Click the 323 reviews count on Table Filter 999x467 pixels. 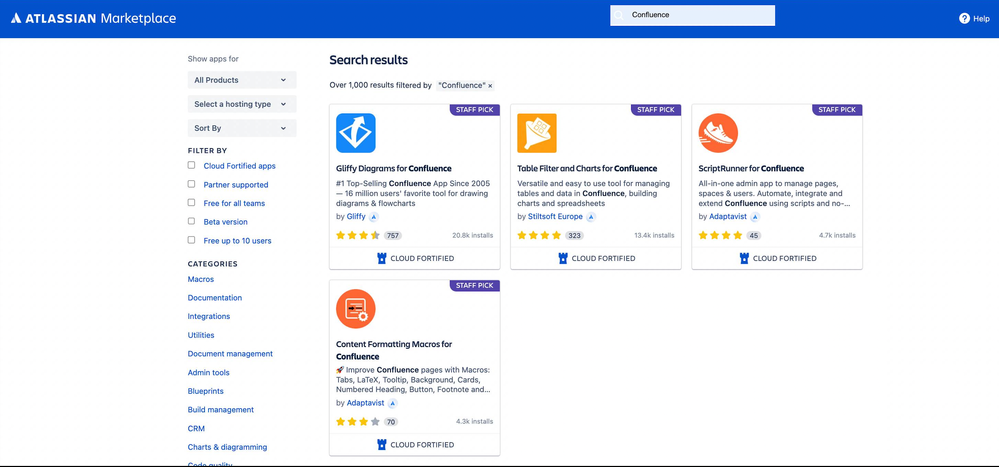pyautogui.click(x=575, y=236)
